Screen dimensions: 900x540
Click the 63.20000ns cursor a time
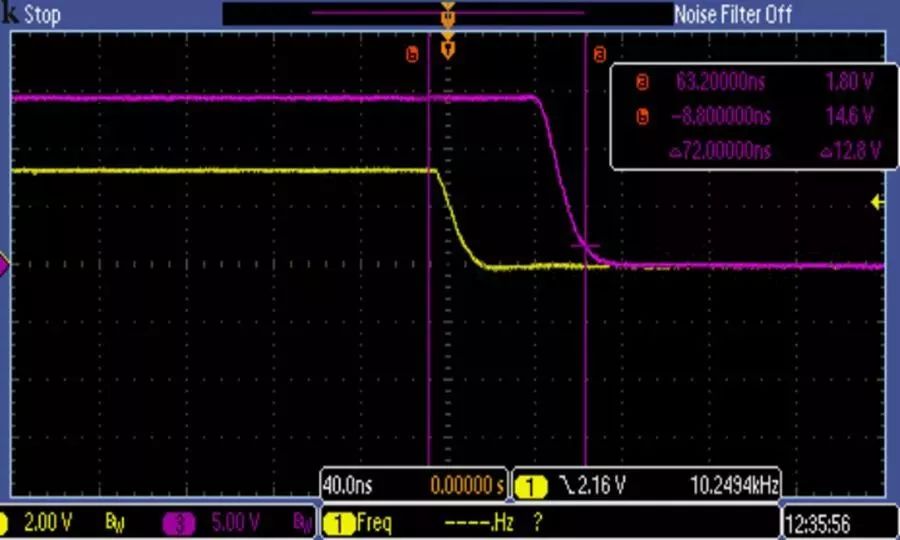point(720,81)
